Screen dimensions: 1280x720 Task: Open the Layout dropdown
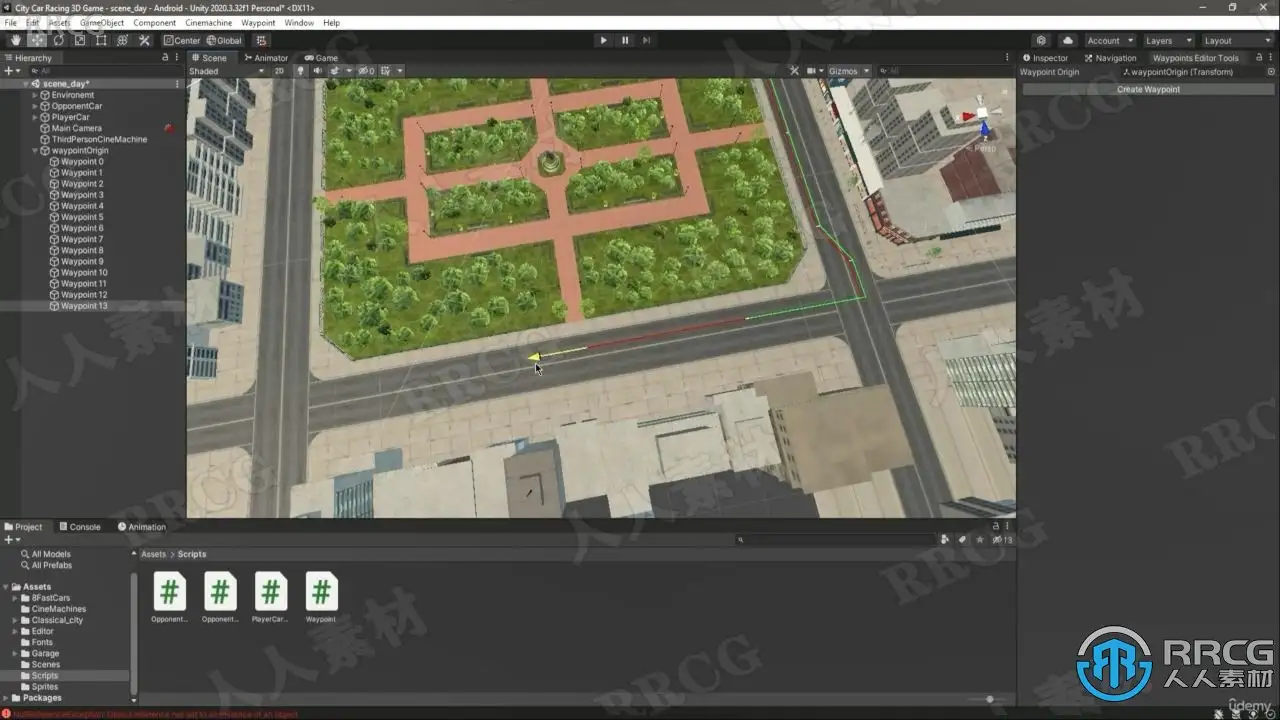pyautogui.click(x=1237, y=40)
